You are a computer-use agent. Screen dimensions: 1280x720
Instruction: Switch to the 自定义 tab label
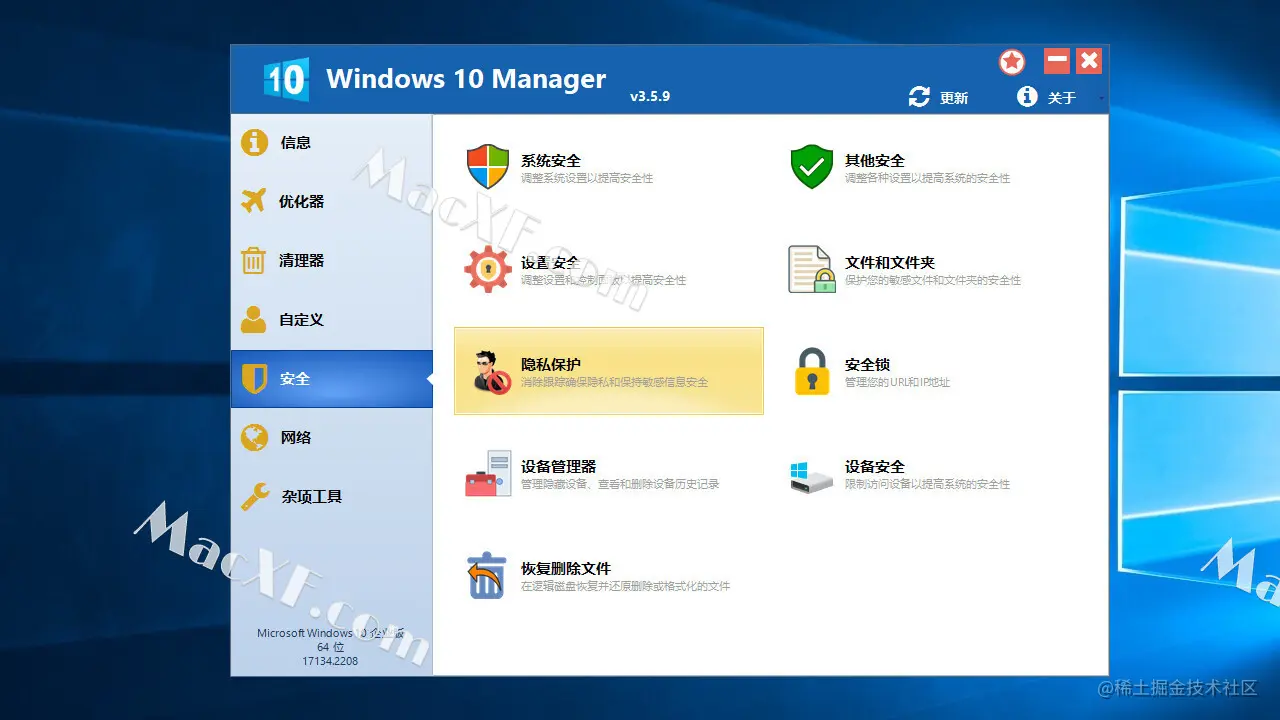click(302, 320)
